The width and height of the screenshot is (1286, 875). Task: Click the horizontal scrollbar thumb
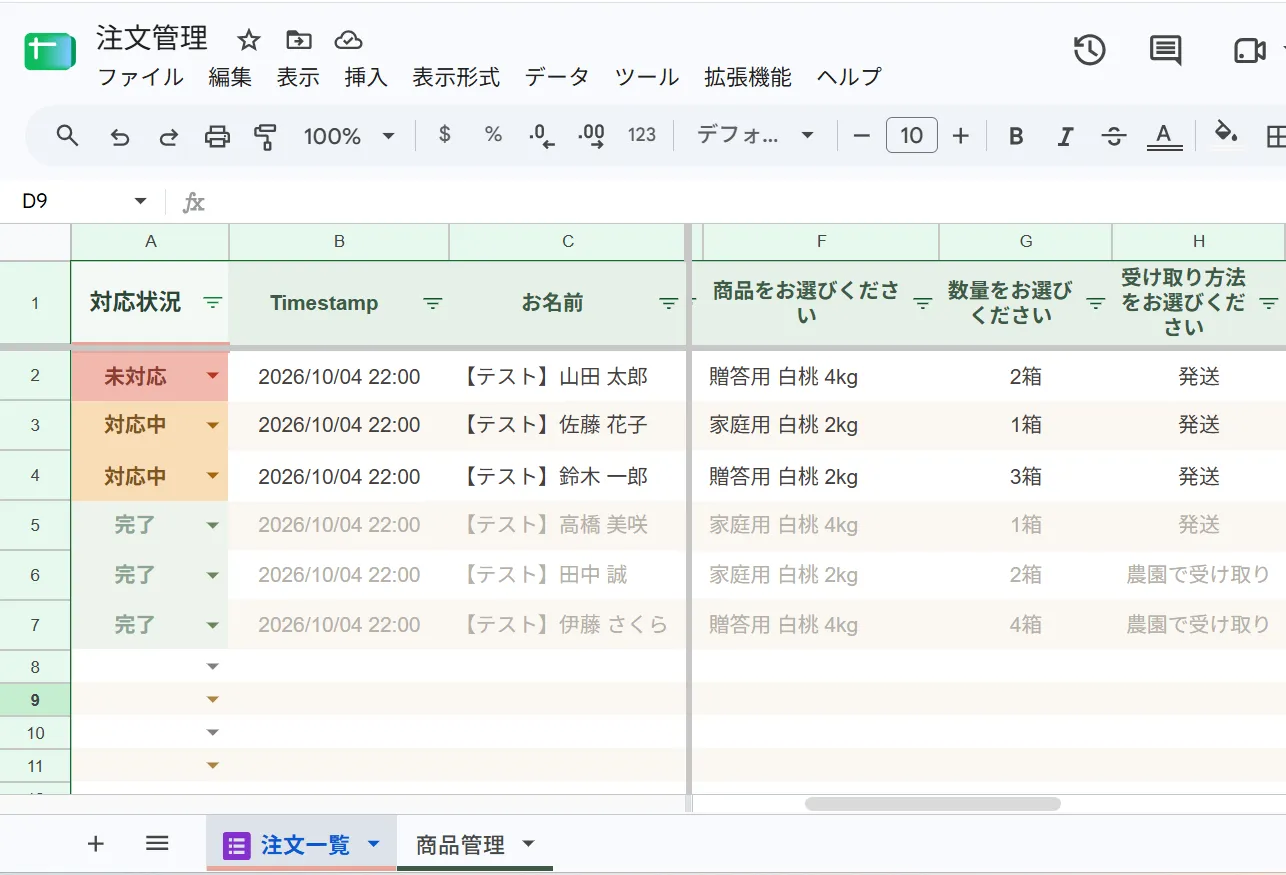coord(932,803)
